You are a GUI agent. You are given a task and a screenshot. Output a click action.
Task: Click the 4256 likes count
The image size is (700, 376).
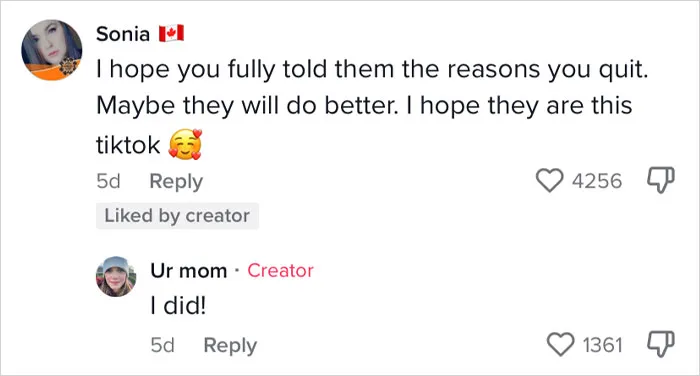pos(597,181)
